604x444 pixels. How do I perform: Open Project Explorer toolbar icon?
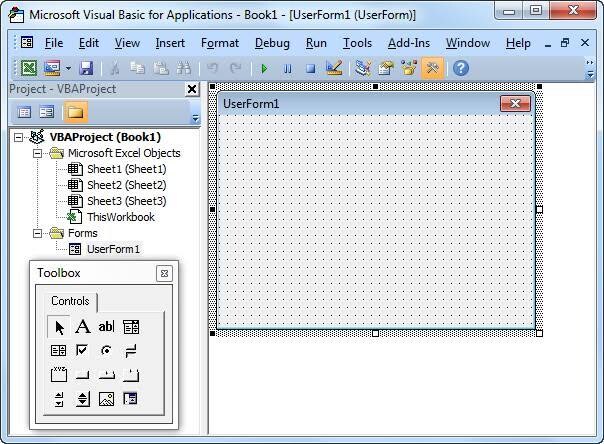pos(362,69)
